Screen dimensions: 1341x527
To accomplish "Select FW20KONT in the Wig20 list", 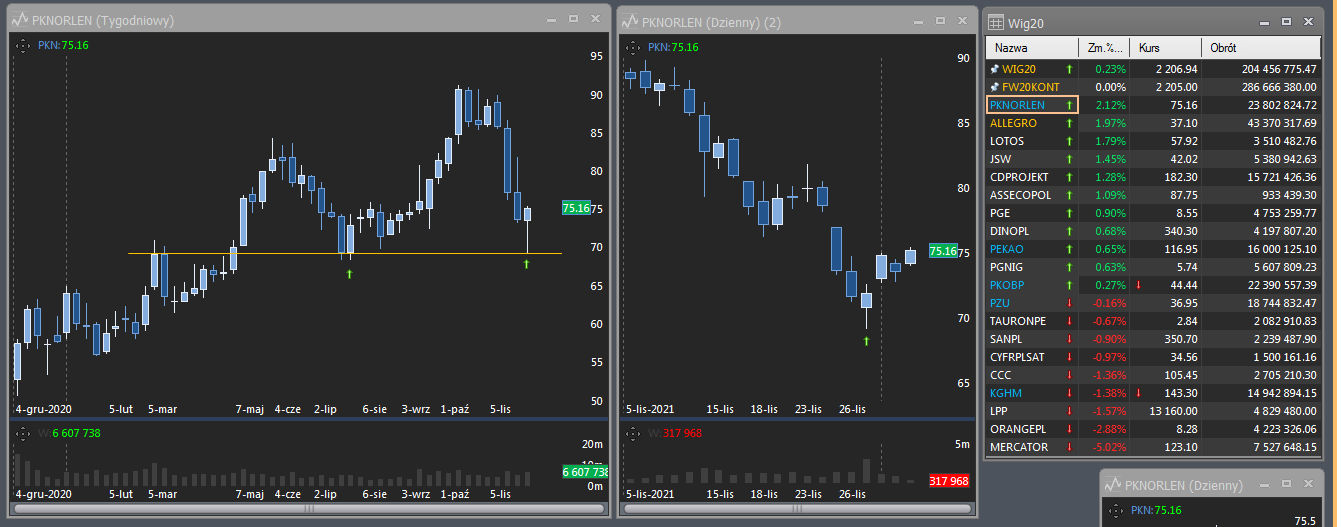I will [1030, 87].
